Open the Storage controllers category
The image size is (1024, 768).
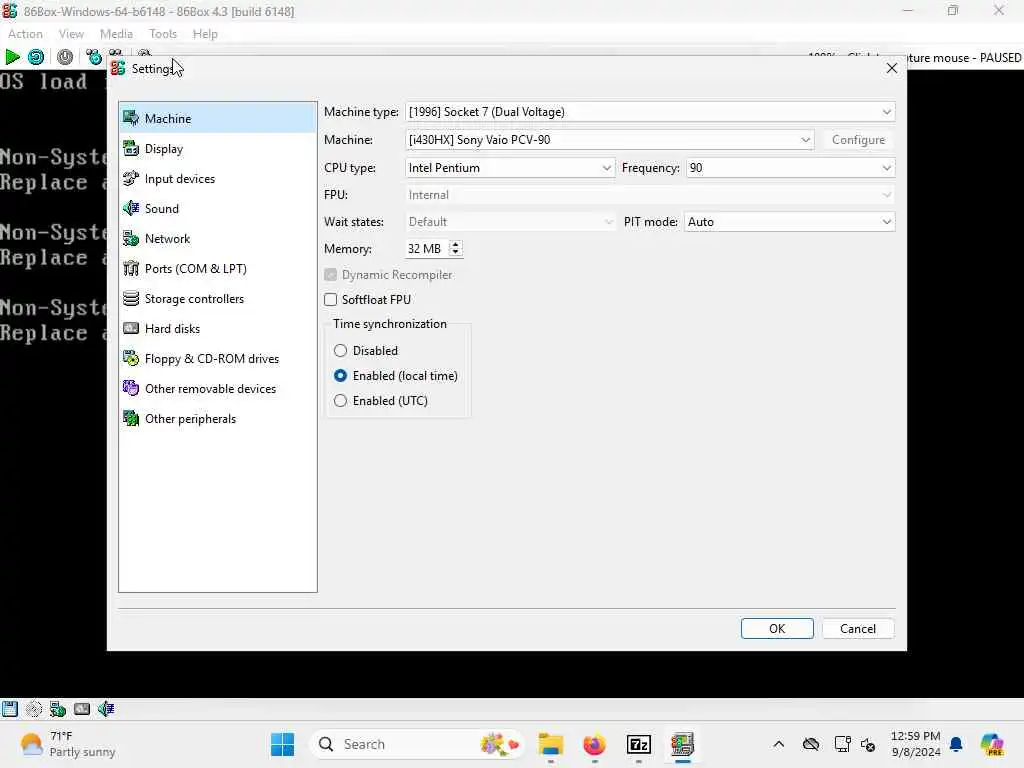click(217, 298)
